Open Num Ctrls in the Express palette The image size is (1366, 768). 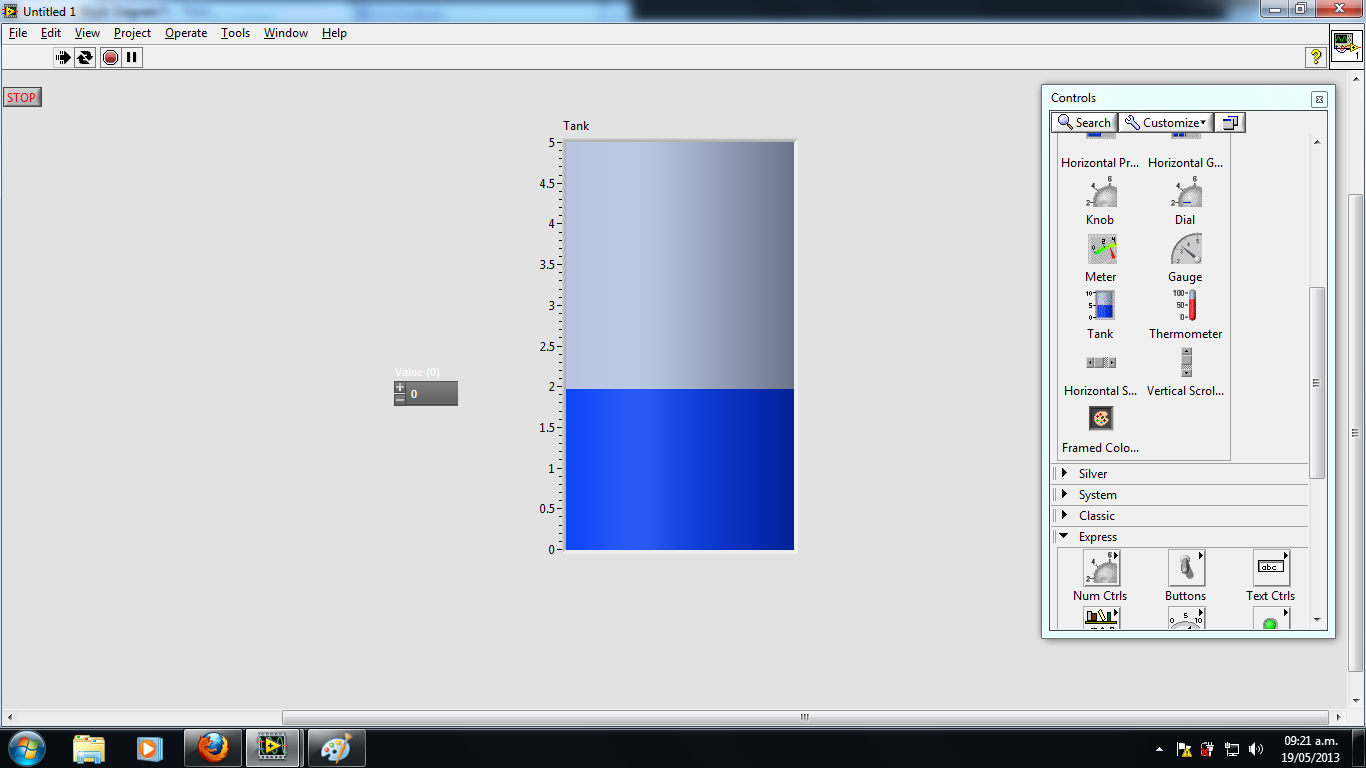(1100, 568)
